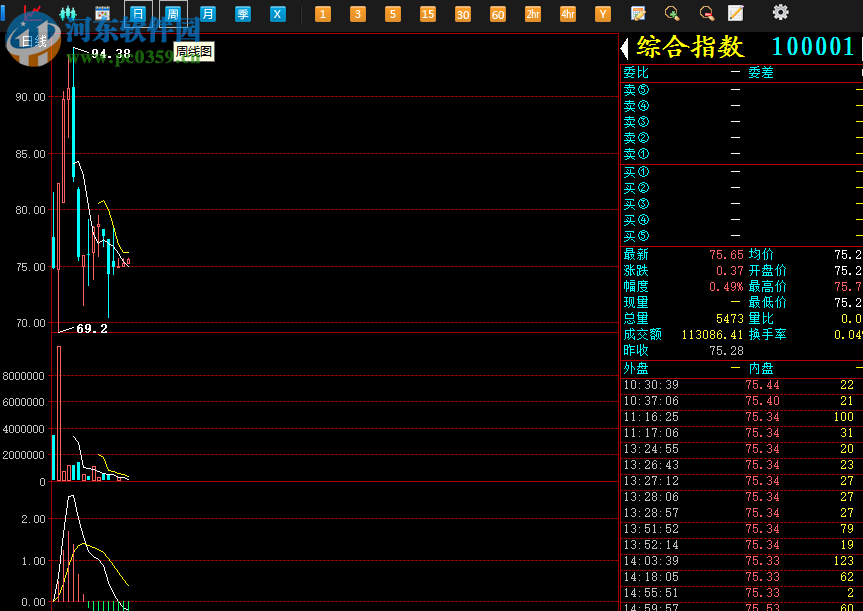Switch to the 季 quarterly view
The width and height of the screenshot is (863, 611).
coord(242,13)
